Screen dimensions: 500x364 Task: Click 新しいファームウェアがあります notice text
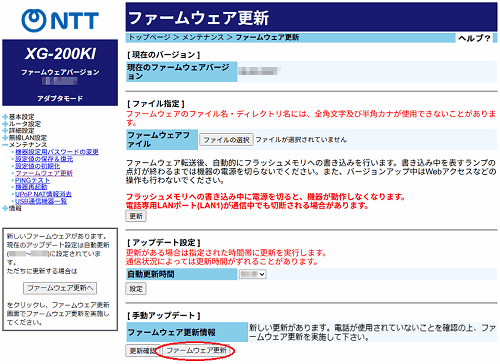(x=57, y=236)
